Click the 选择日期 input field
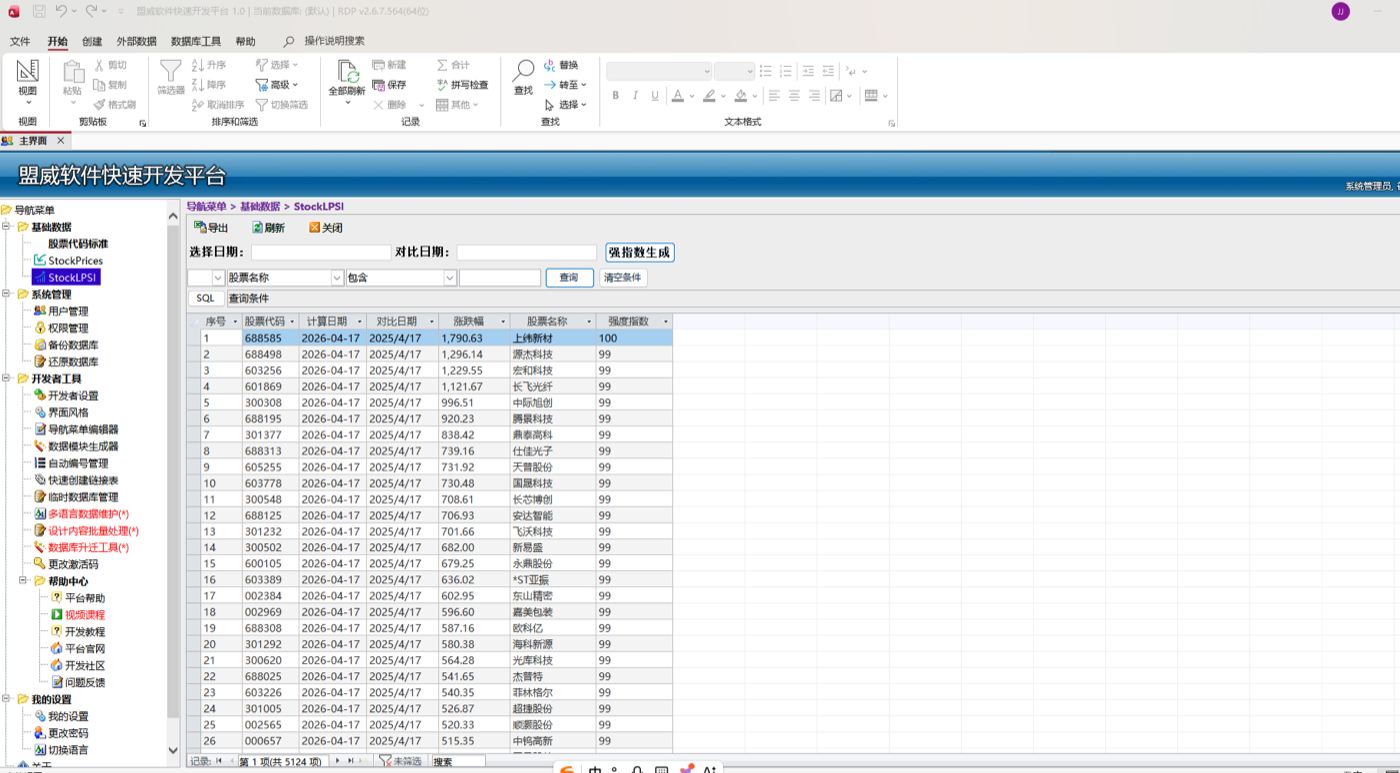The height and width of the screenshot is (773, 1400). pyautogui.click(x=321, y=253)
